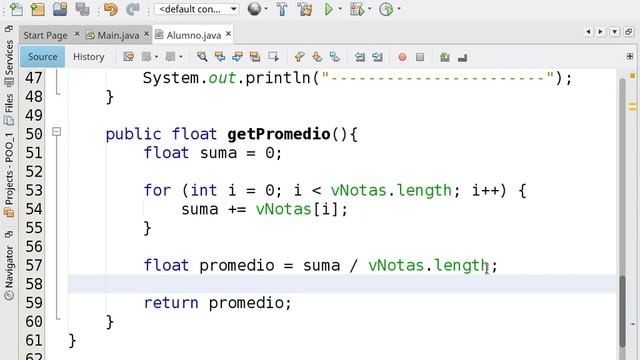Viewport: 640px width, 360px height.
Task: Click the Last Edit icon
Action: click(x=129, y=57)
